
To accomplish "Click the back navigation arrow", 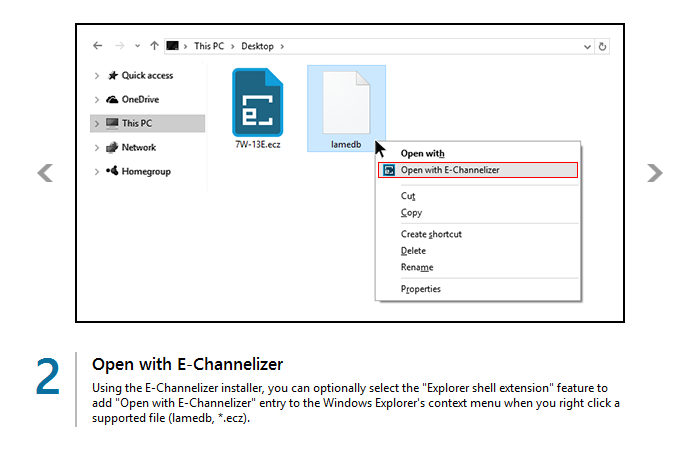I will (x=97, y=46).
